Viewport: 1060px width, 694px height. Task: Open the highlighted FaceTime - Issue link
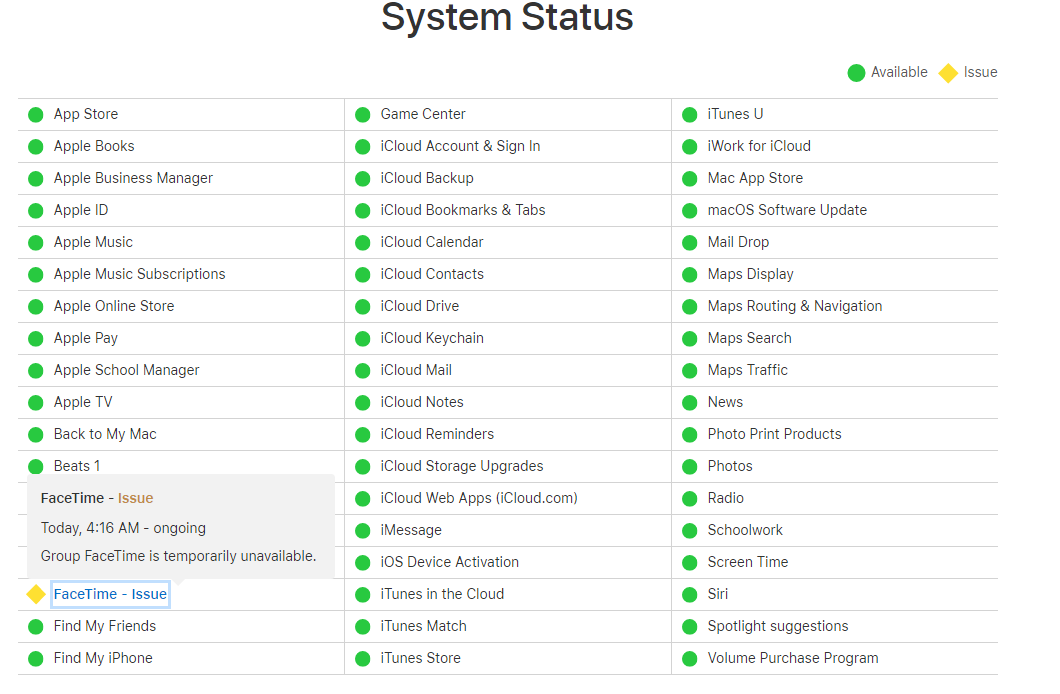(x=110, y=594)
